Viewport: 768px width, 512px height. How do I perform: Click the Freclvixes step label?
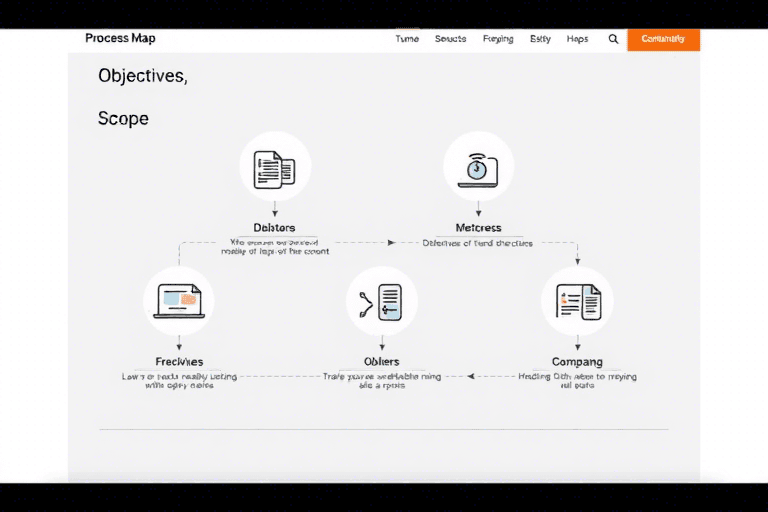(x=179, y=361)
